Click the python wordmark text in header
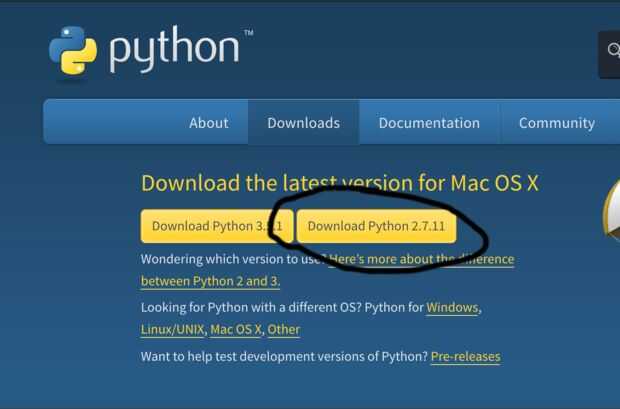The height and width of the screenshot is (409, 620). click(174, 51)
